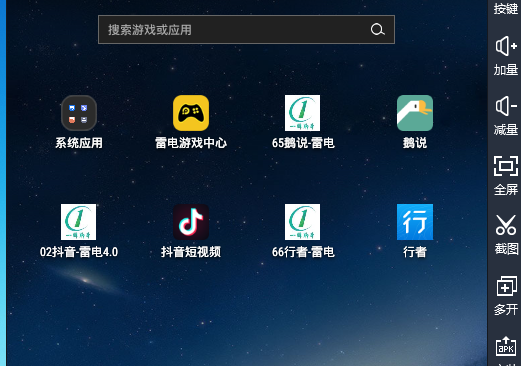The width and height of the screenshot is (521, 366).
Task: Click the 鹅说 label text
Action: (415, 143)
